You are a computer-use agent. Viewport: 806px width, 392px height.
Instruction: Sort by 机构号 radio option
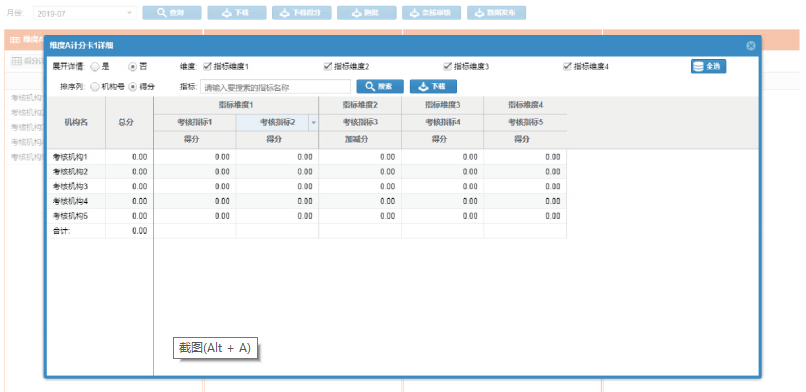point(95,87)
